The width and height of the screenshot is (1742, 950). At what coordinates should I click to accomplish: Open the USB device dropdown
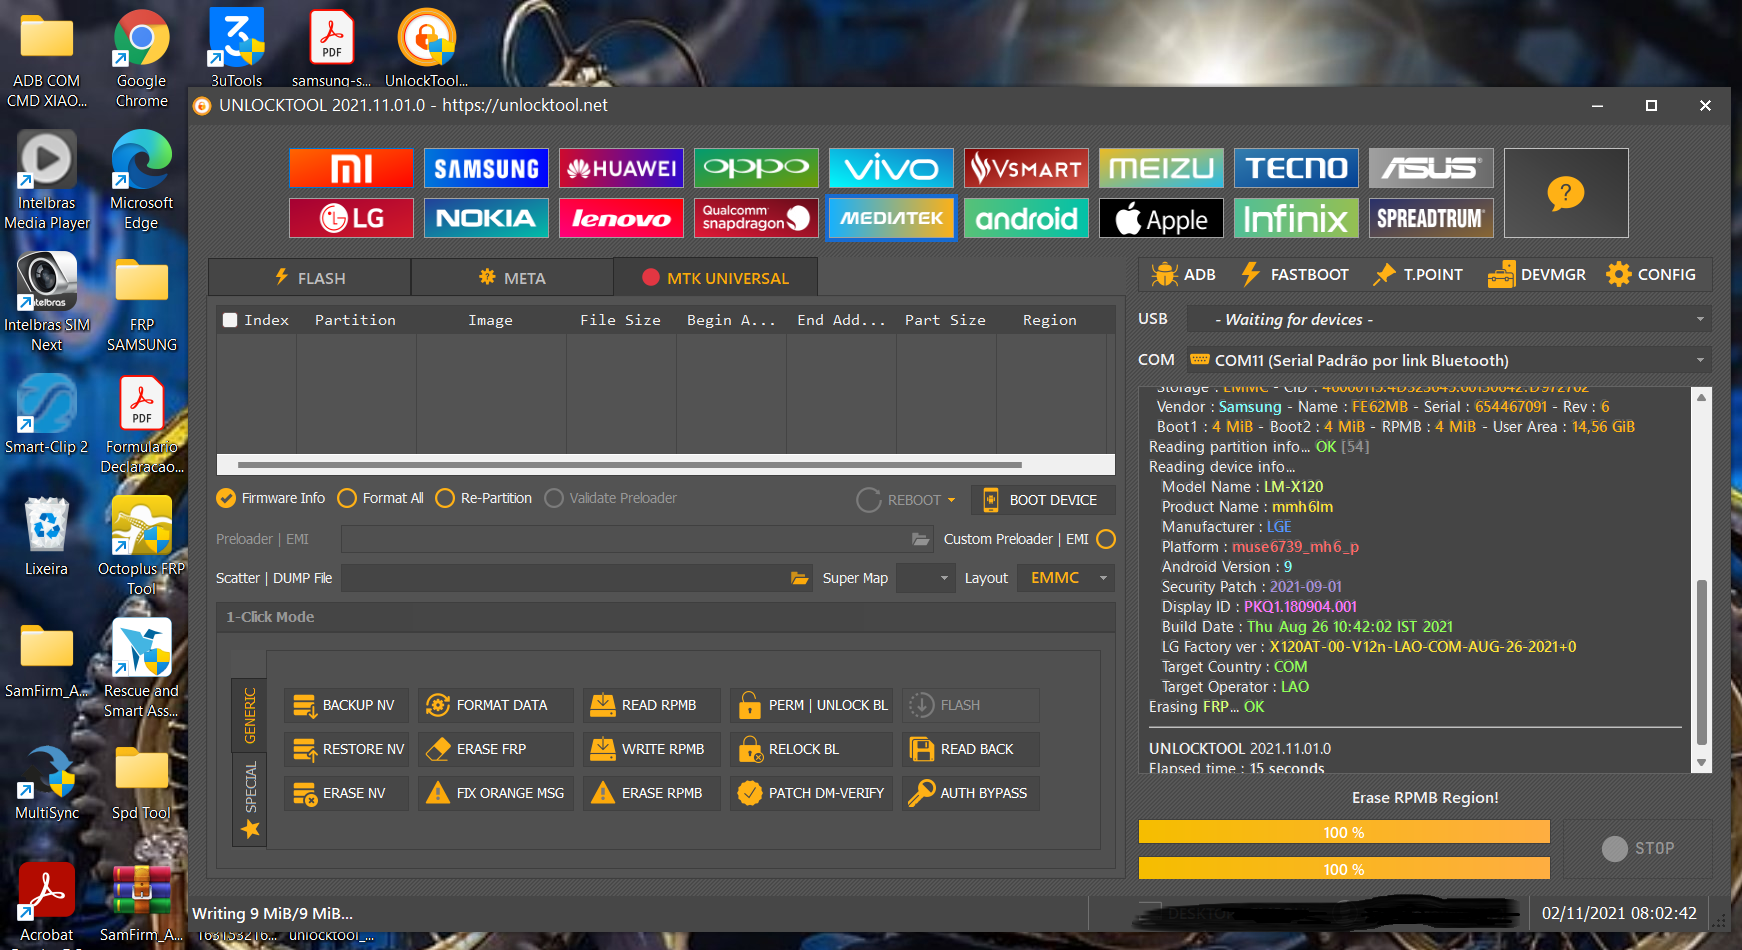1449,319
